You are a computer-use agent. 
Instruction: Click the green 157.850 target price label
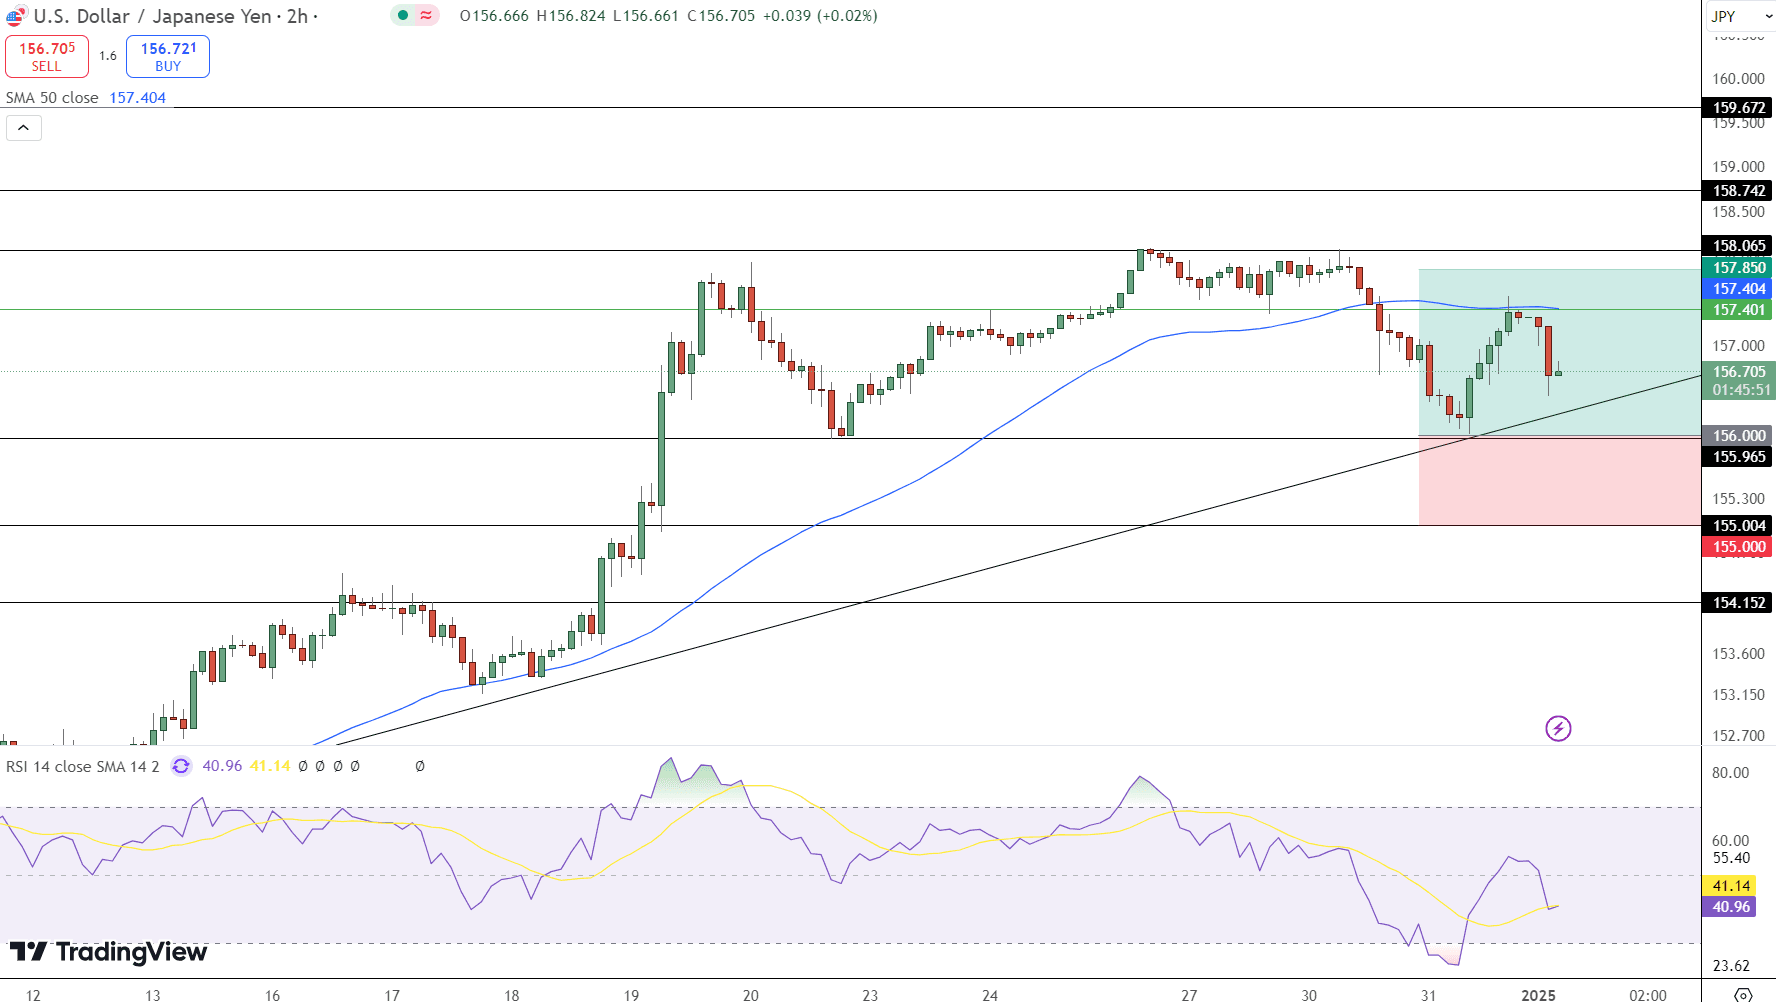(x=1738, y=268)
